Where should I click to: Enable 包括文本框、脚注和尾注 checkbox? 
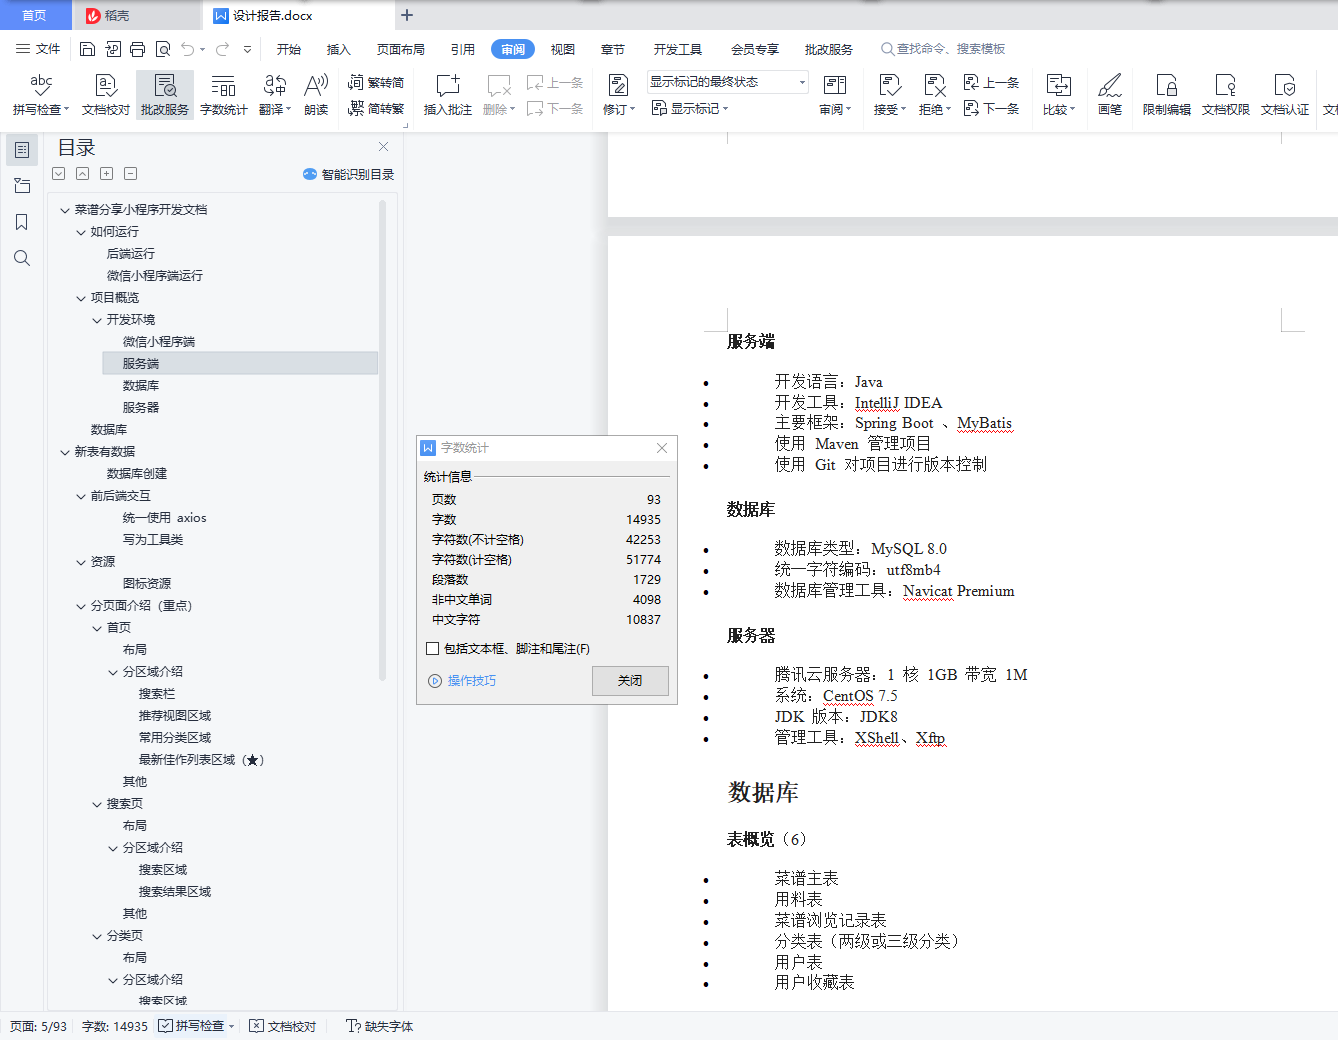pyautogui.click(x=433, y=648)
